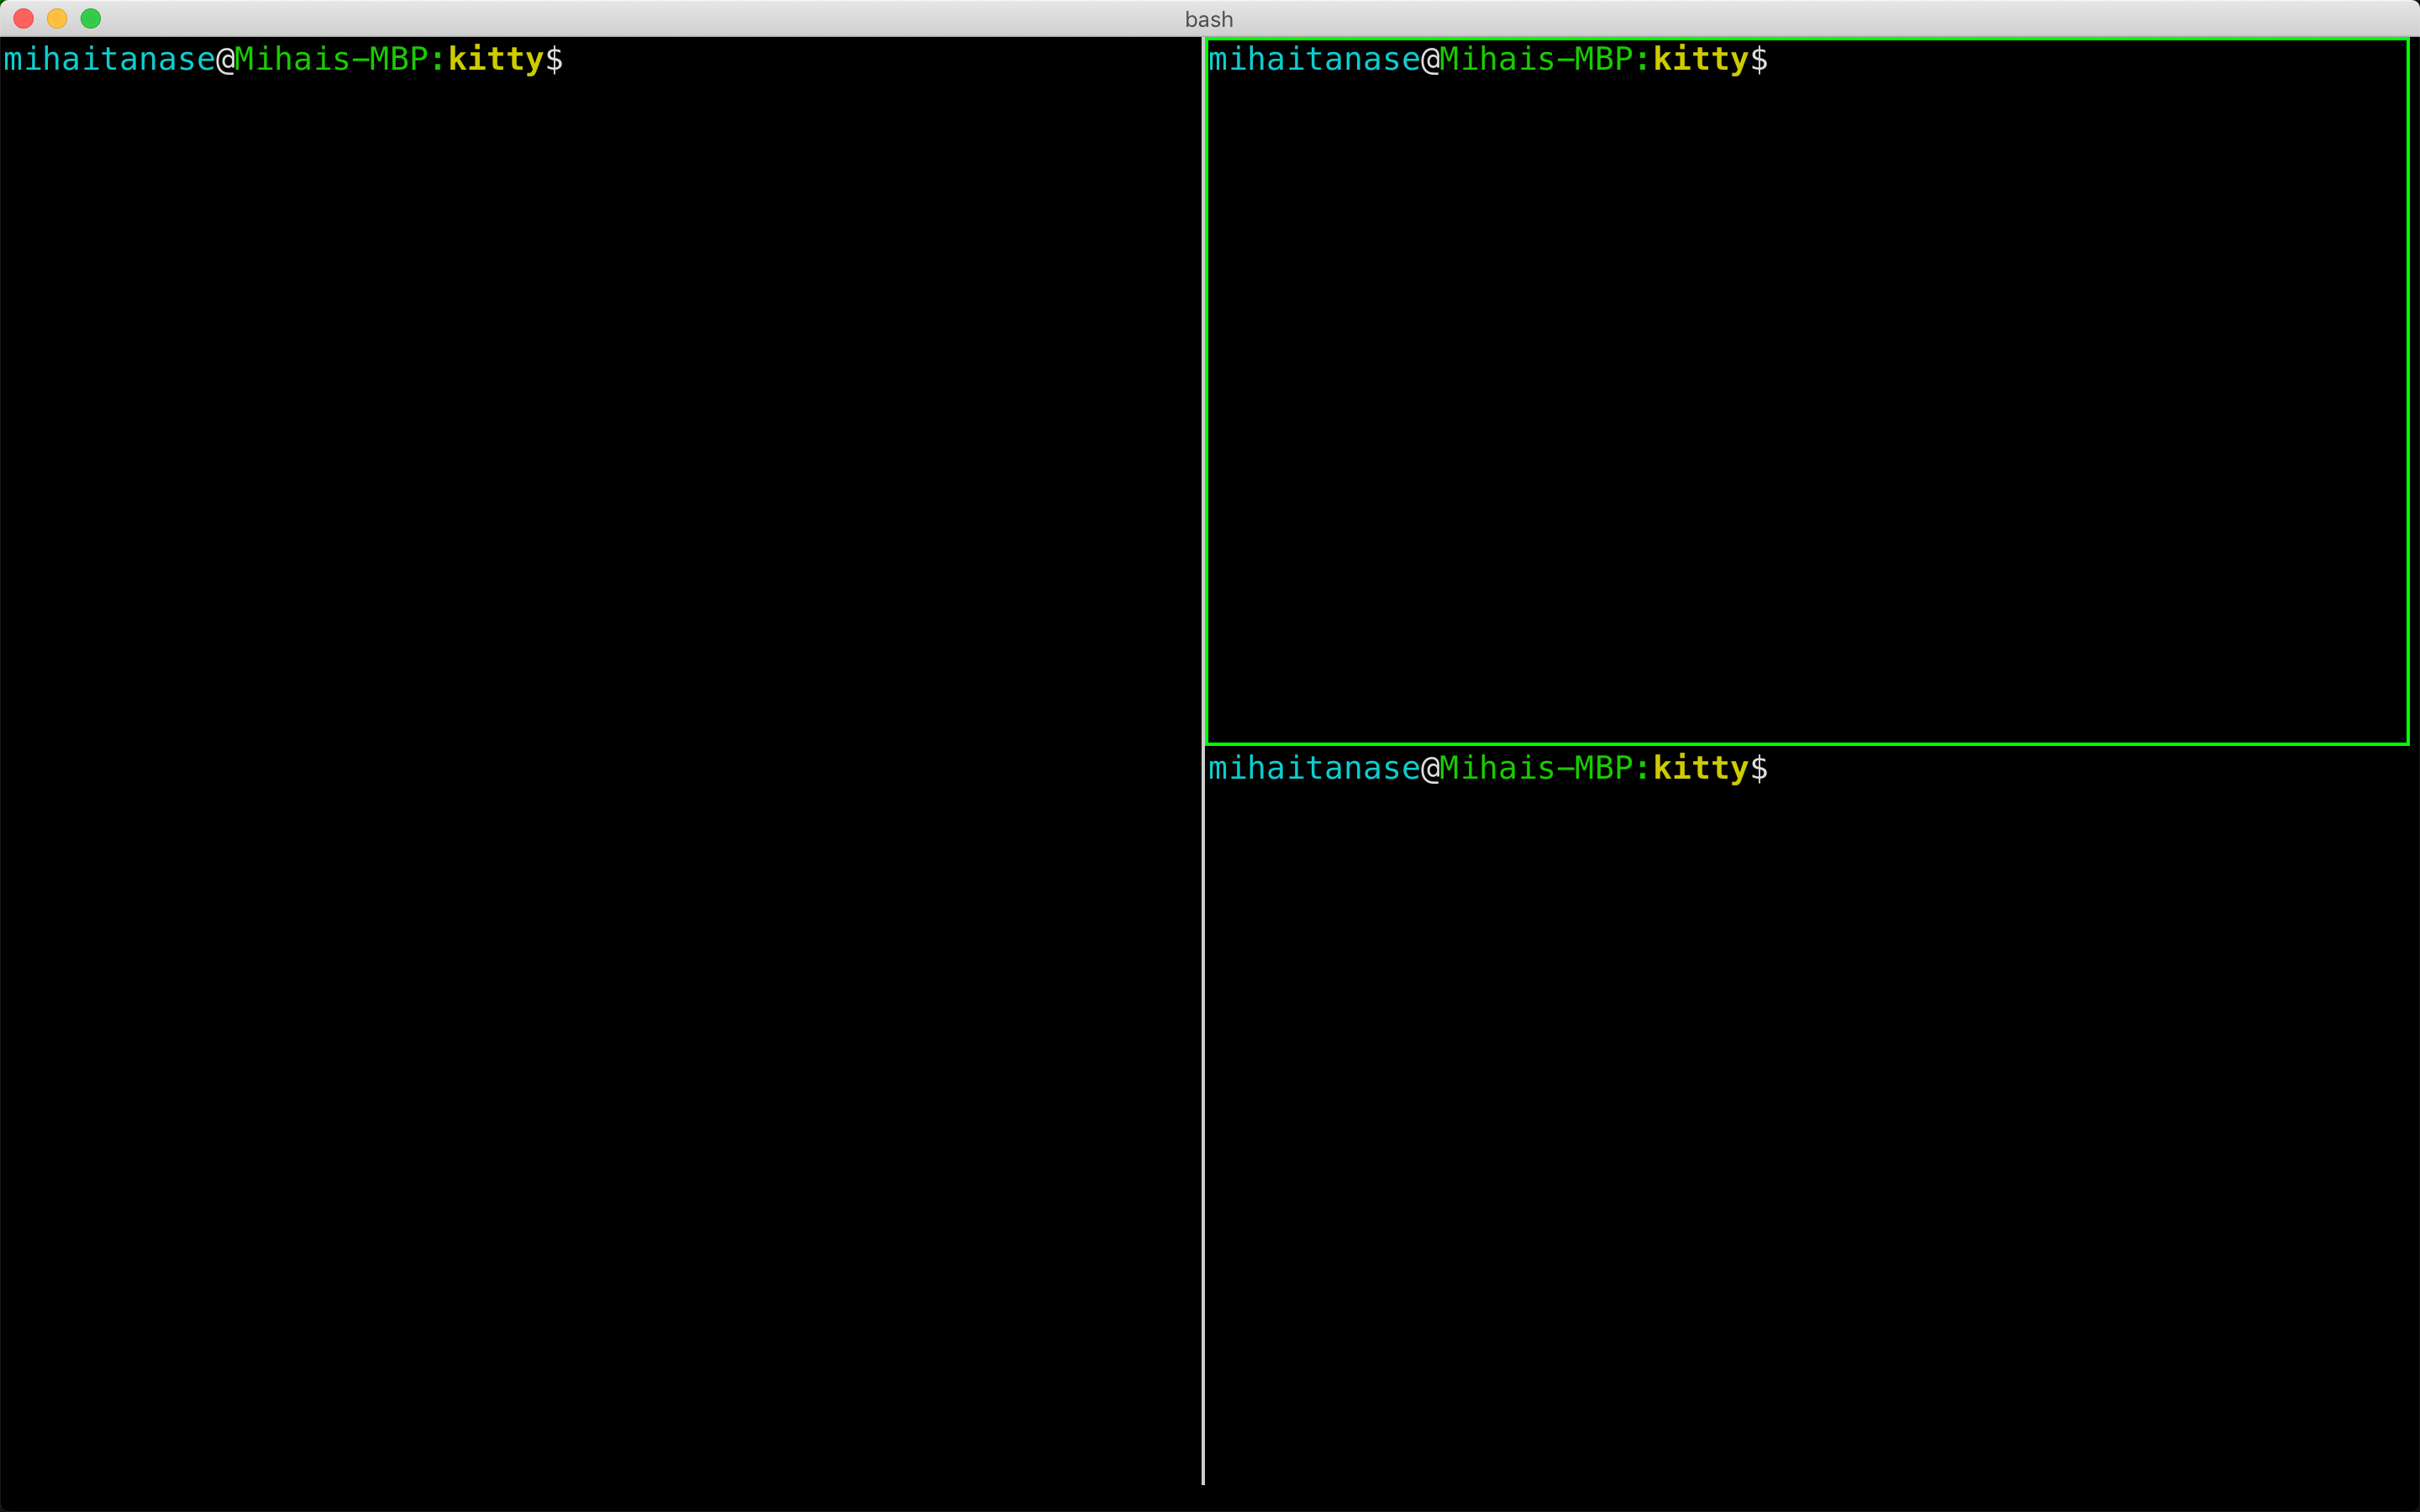2420x1512 pixels.
Task: Click the bash title in the title bar
Action: click(1208, 18)
